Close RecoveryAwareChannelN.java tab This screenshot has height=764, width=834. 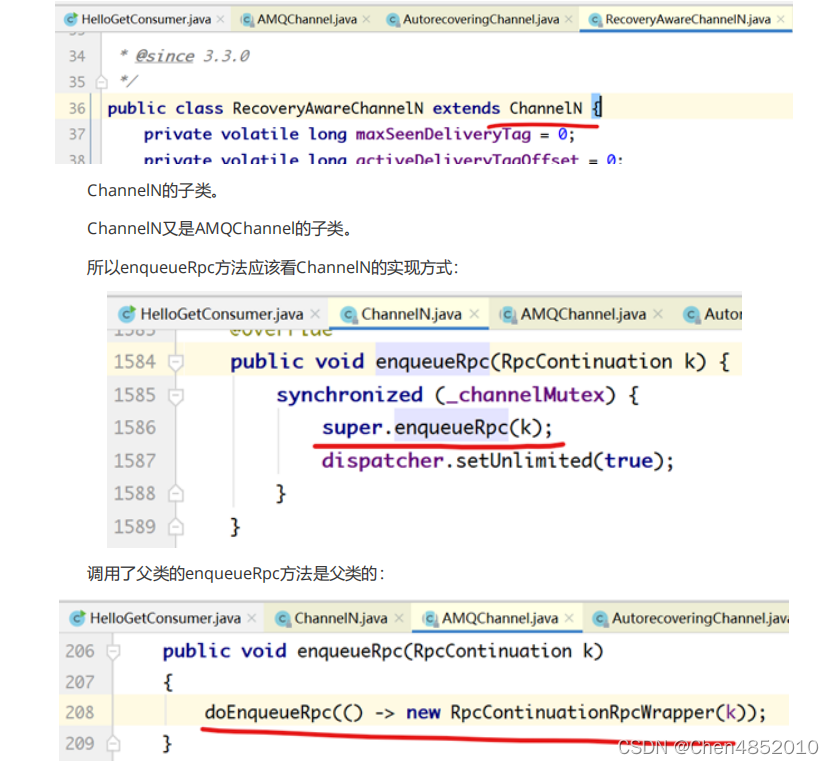click(x=780, y=20)
